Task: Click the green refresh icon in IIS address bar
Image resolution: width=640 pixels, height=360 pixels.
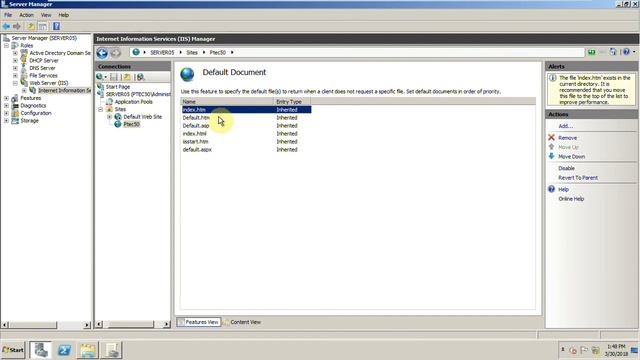Action: [x=591, y=52]
